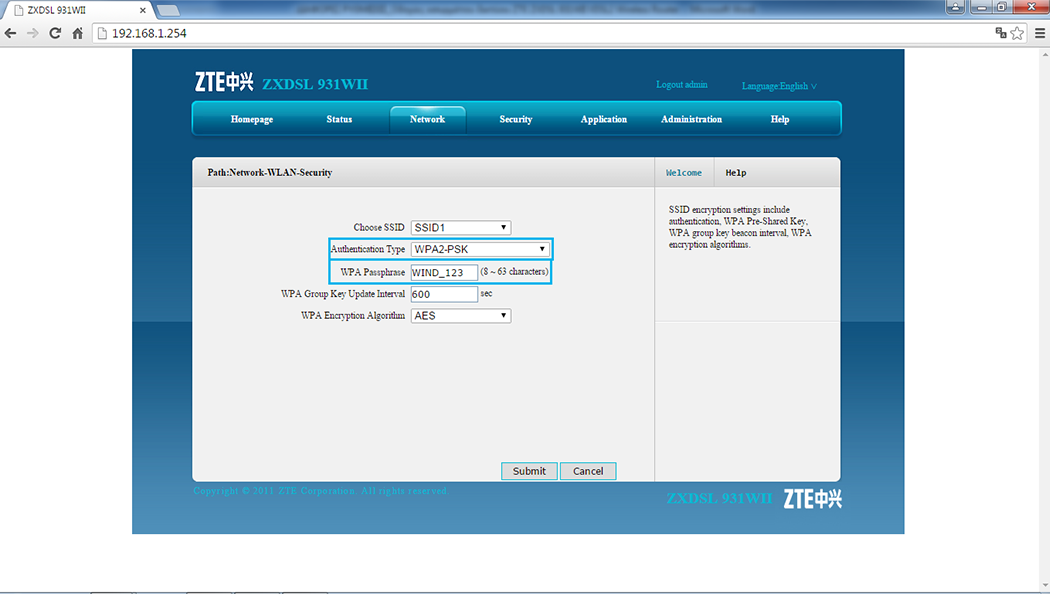
Task: Expand the Choose SSID dropdown
Action: 461,228
